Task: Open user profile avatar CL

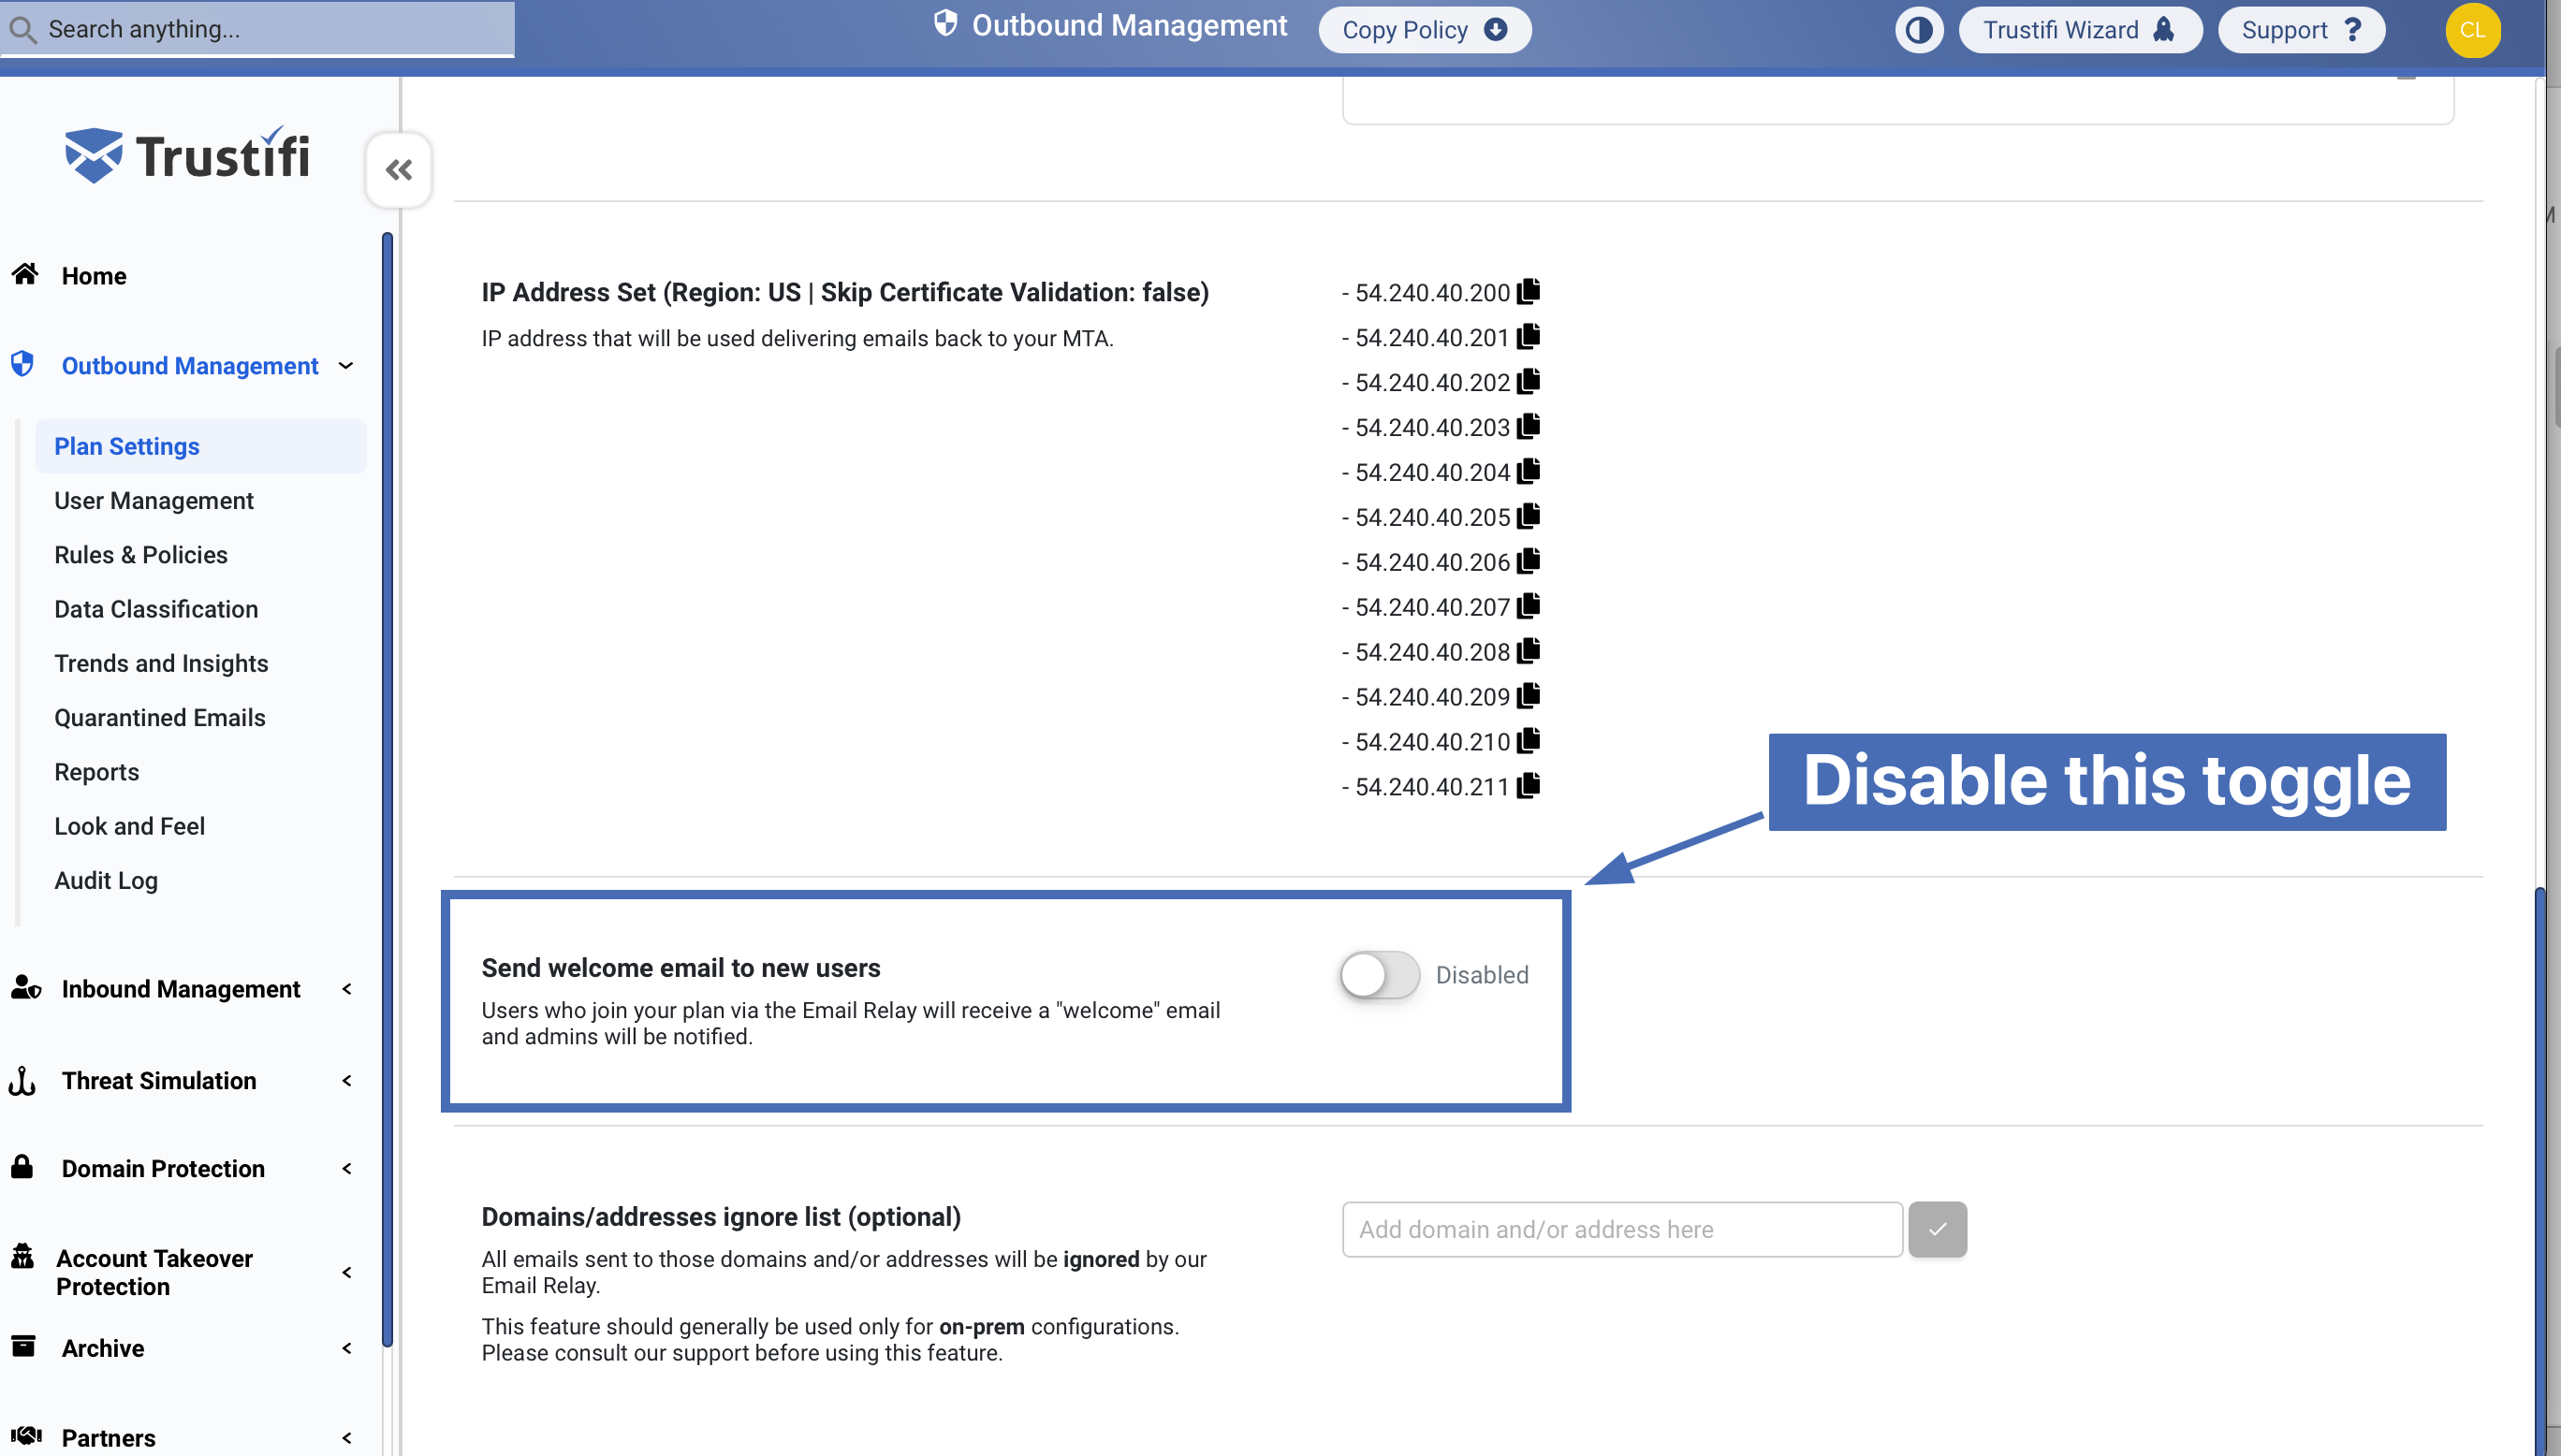Action: (x=2472, y=30)
